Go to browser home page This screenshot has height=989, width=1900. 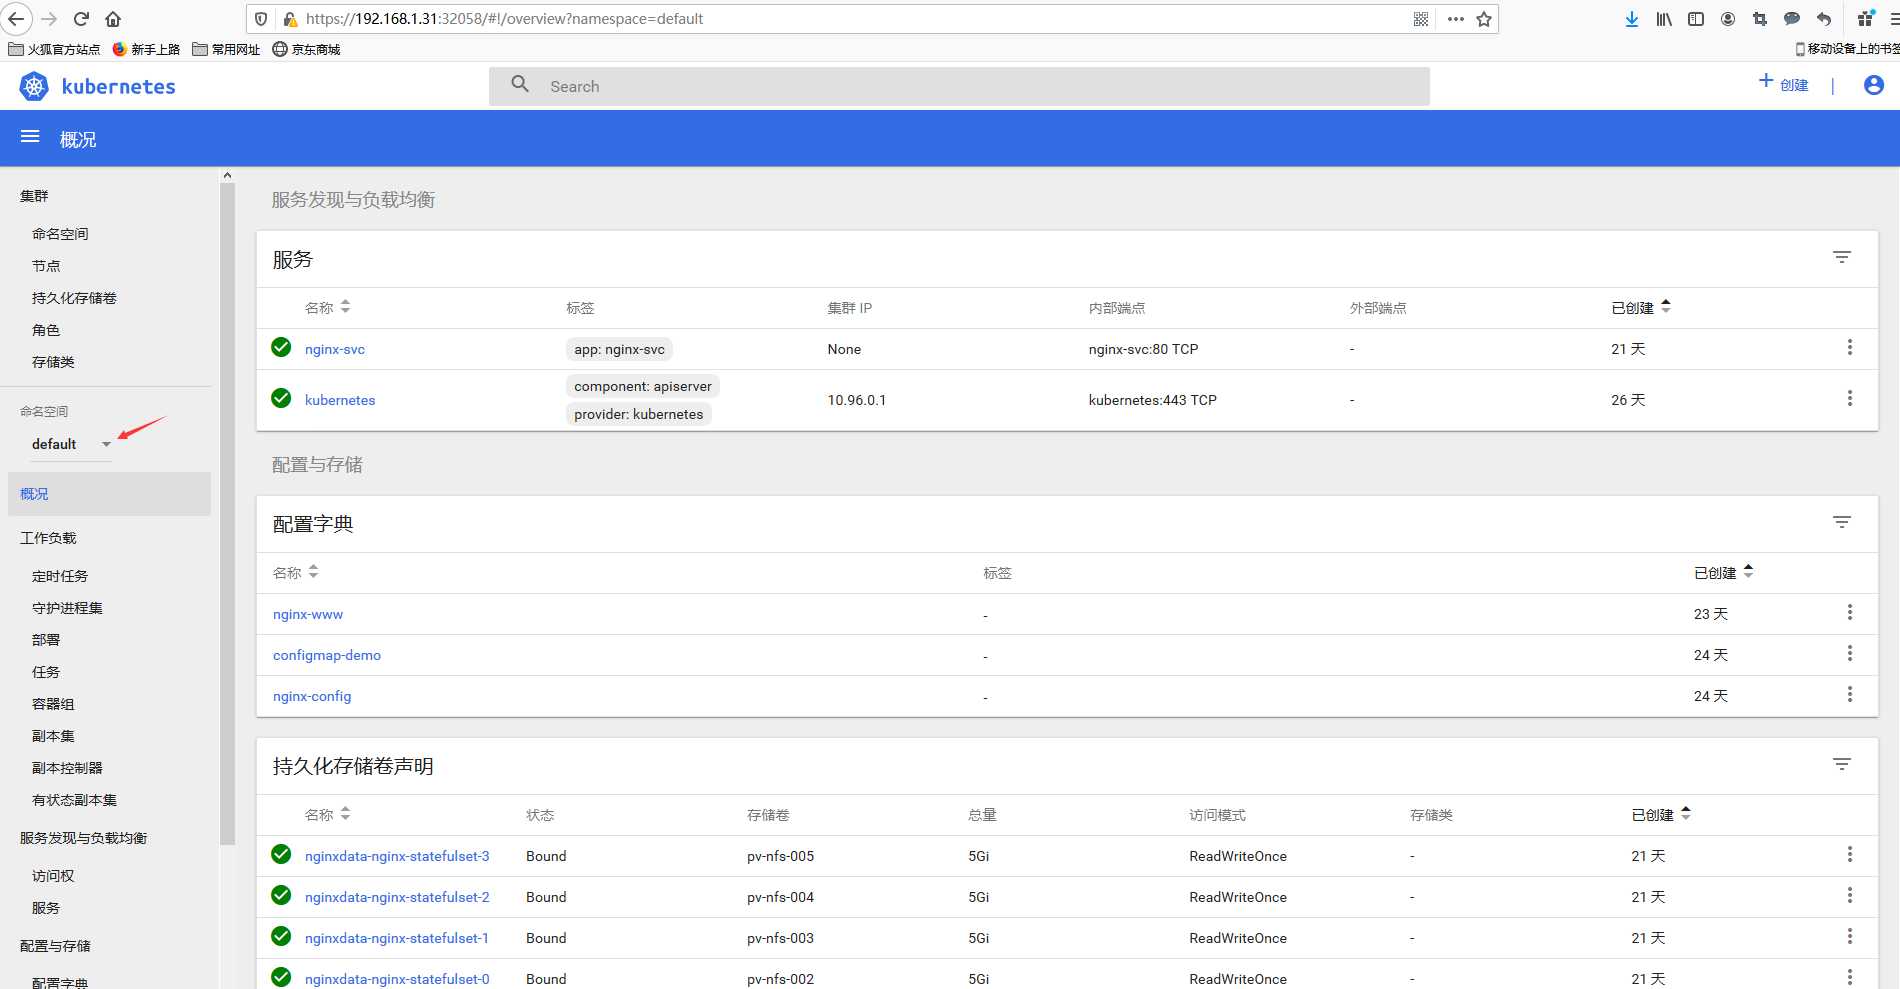click(113, 19)
